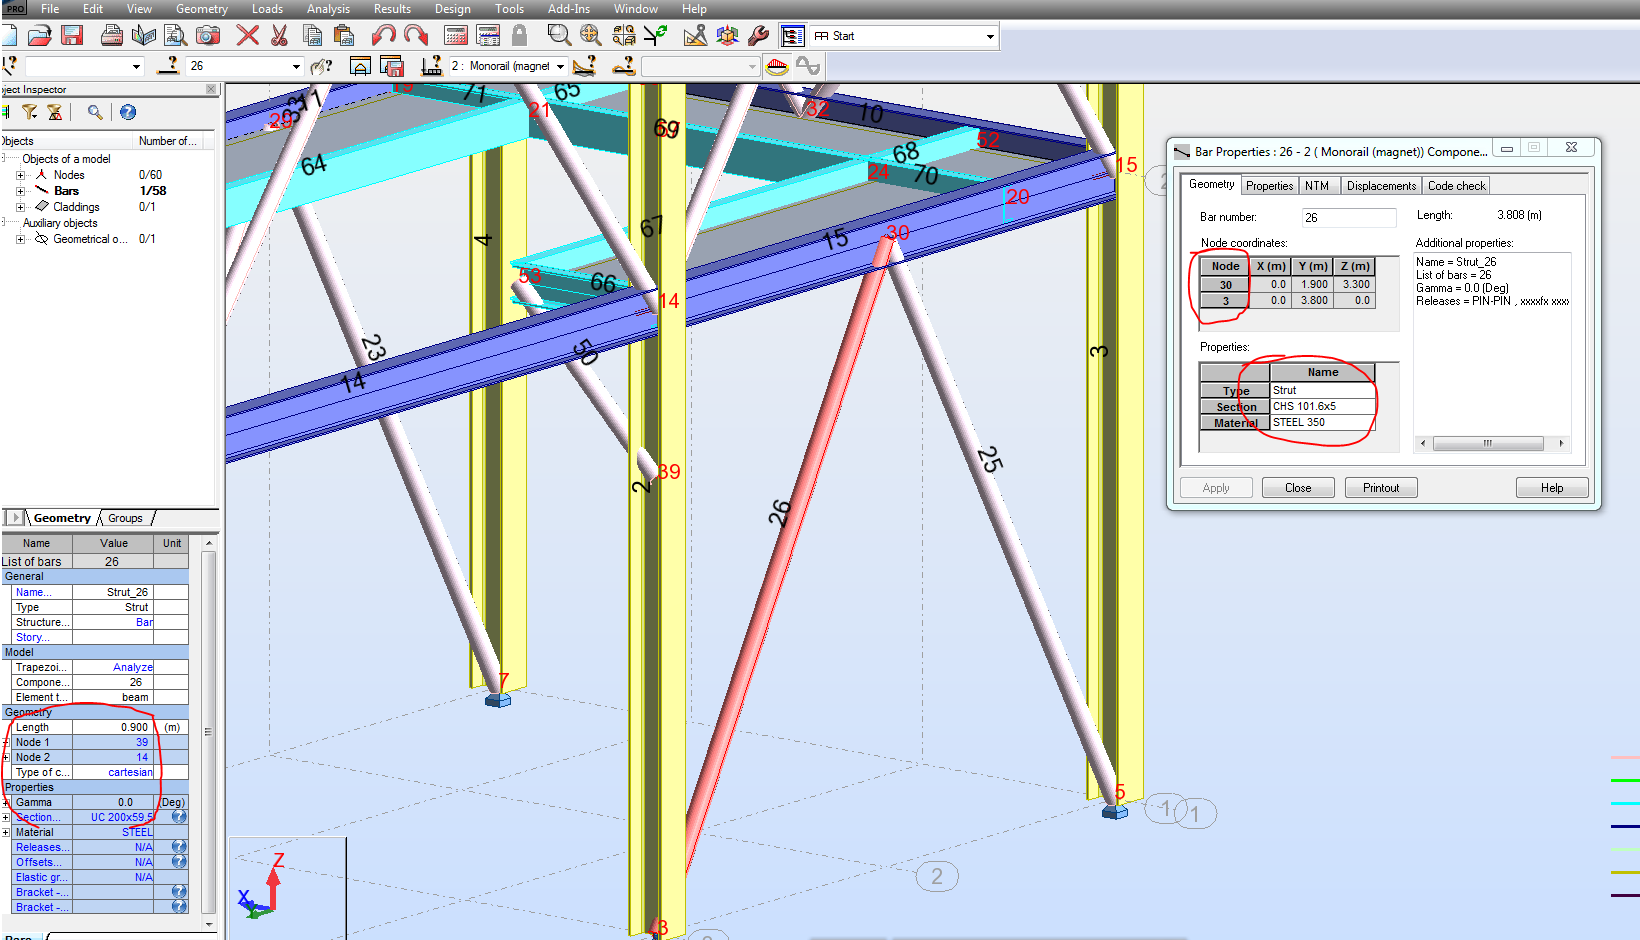Click the Zoom all view icon
The width and height of the screenshot is (1640, 940).
(591, 36)
